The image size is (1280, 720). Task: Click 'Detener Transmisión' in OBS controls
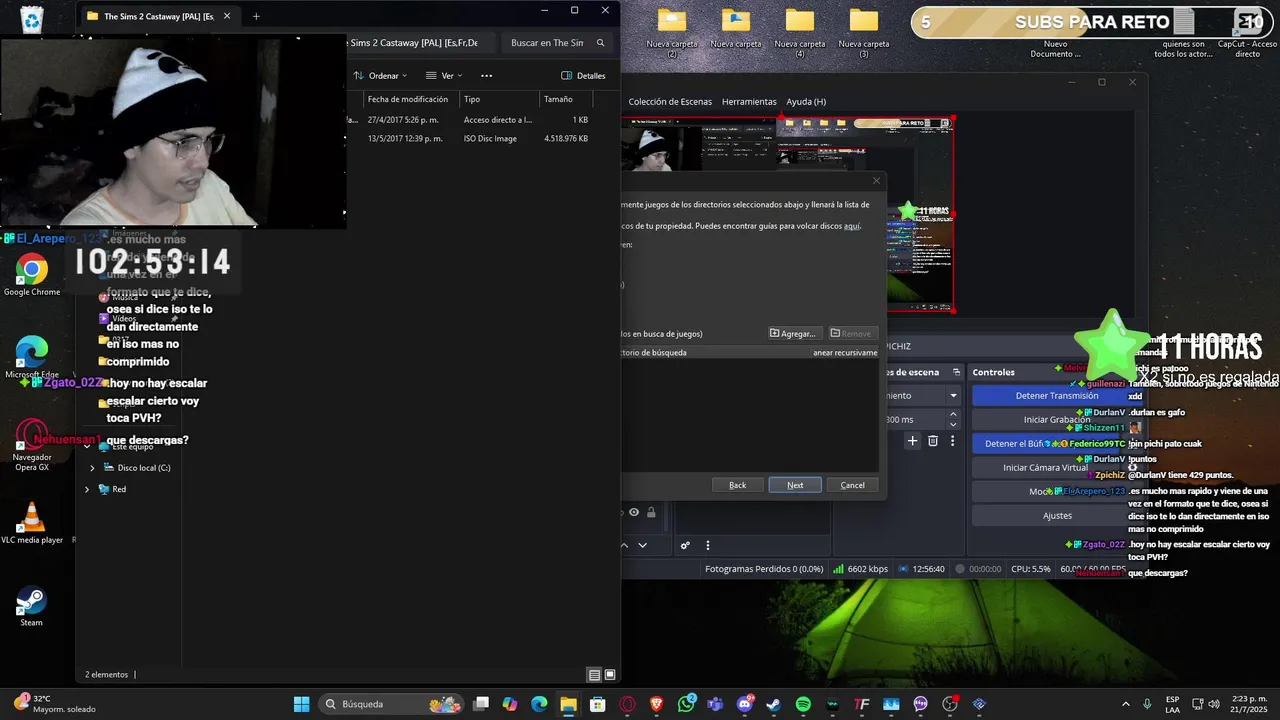1057,396
